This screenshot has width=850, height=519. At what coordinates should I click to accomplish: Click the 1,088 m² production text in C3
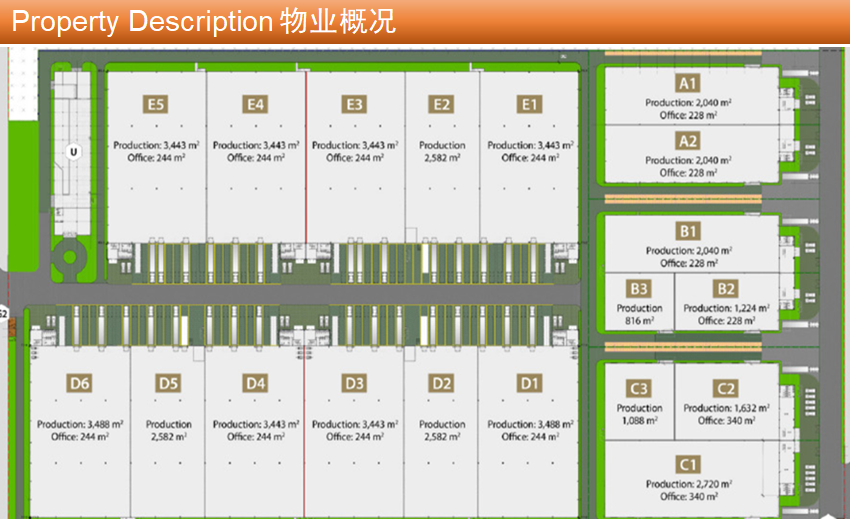click(x=639, y=421)
